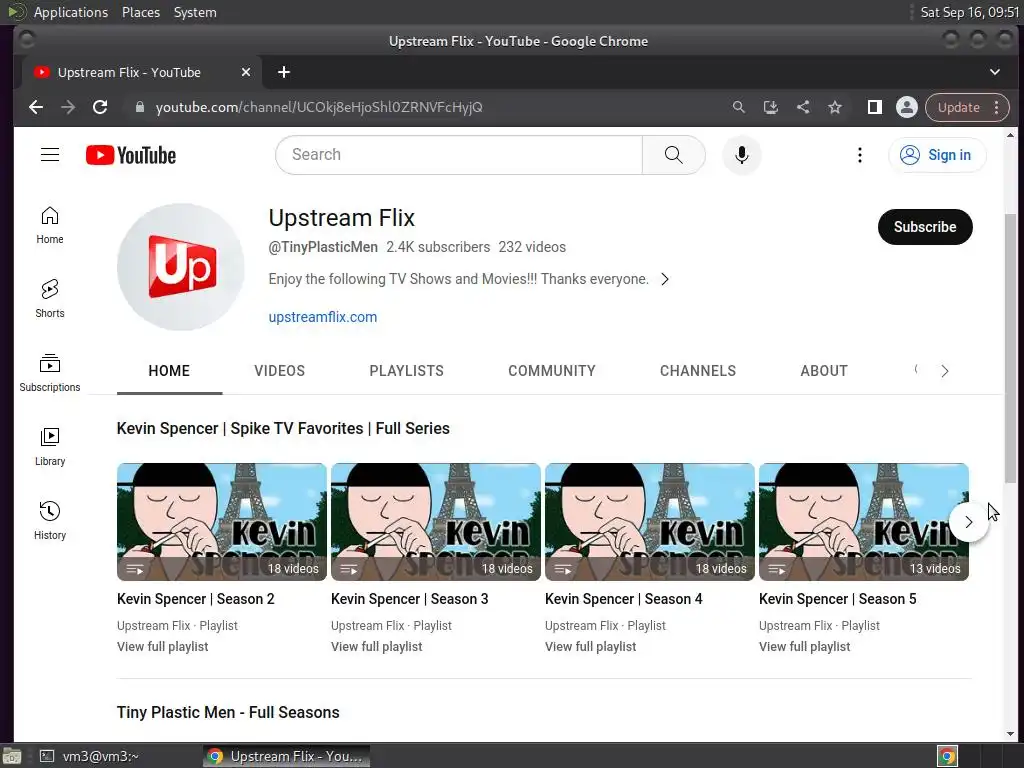Open Kevin Spencer Season 5 thumbnail
Screen dimensions: 1024x768
click(x=863, y=522)
